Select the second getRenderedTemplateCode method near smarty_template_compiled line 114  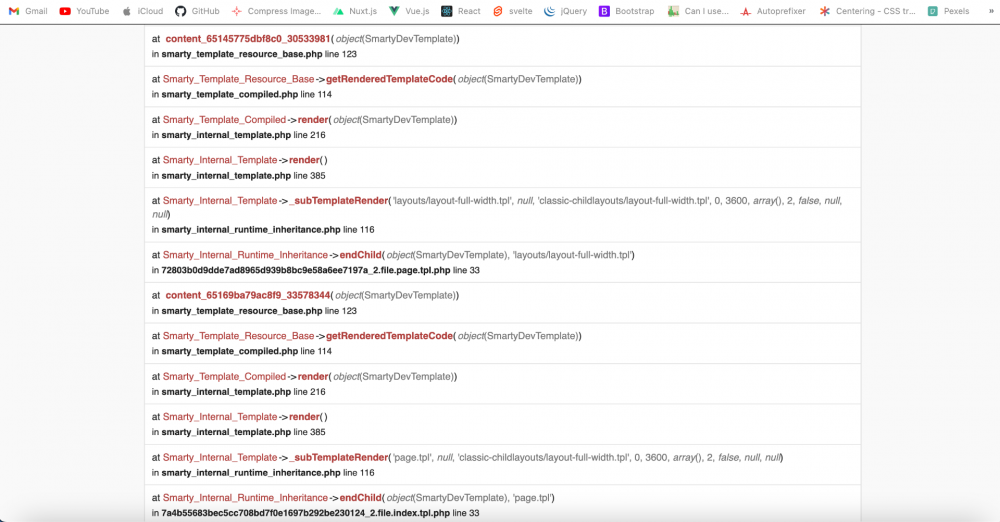(389, 336)
